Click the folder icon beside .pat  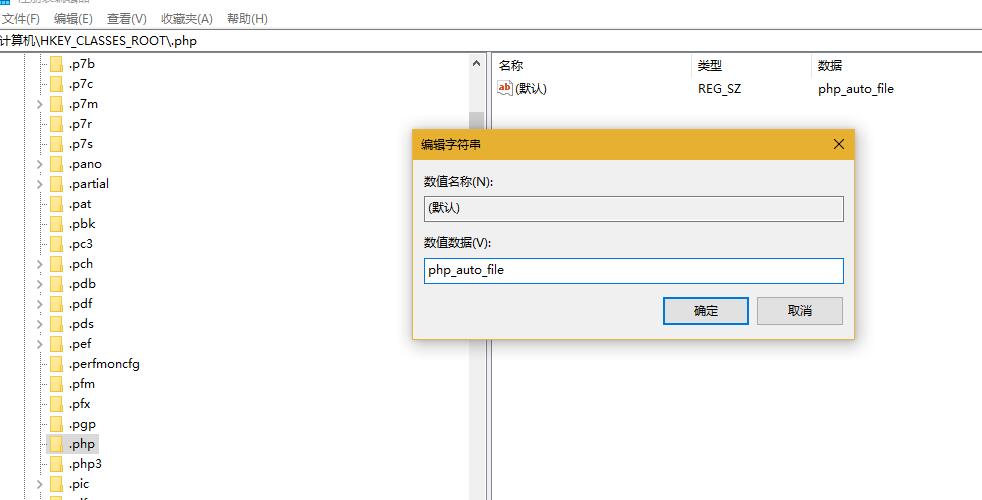56,204
